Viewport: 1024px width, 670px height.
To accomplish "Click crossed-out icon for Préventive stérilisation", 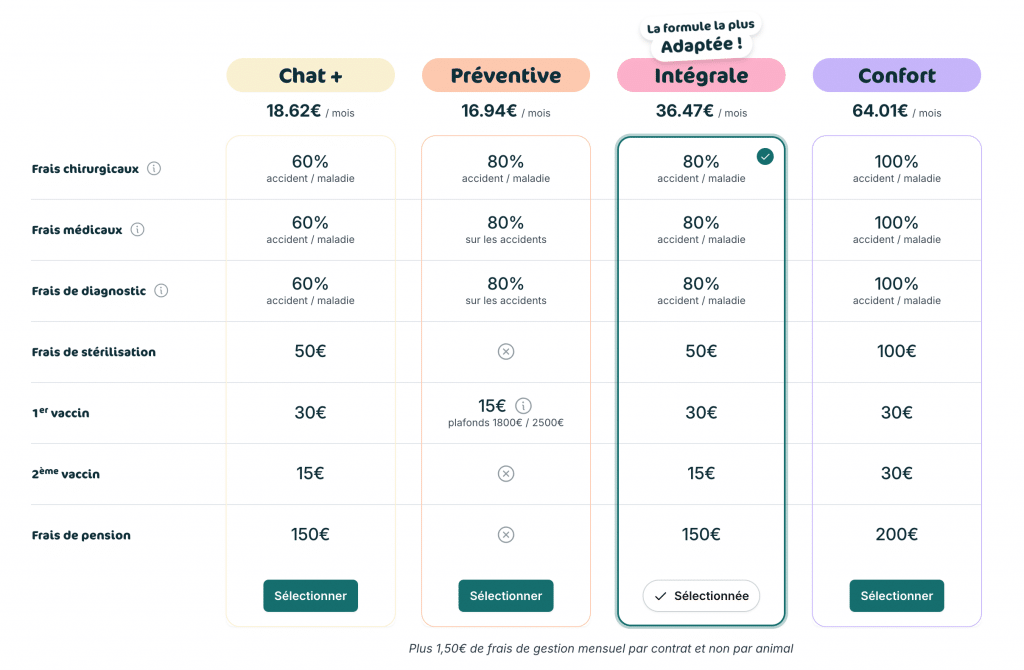I will (x=506, y=351).
